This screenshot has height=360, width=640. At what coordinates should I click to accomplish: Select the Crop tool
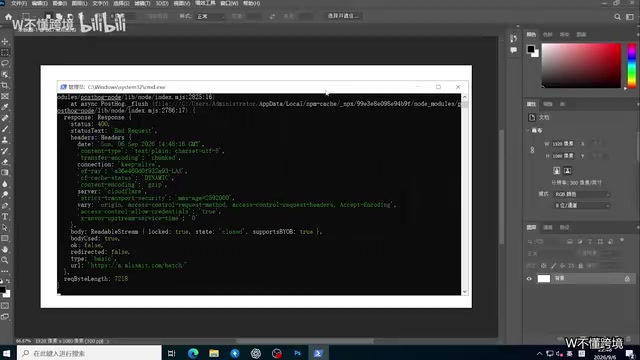pos(5,85)
